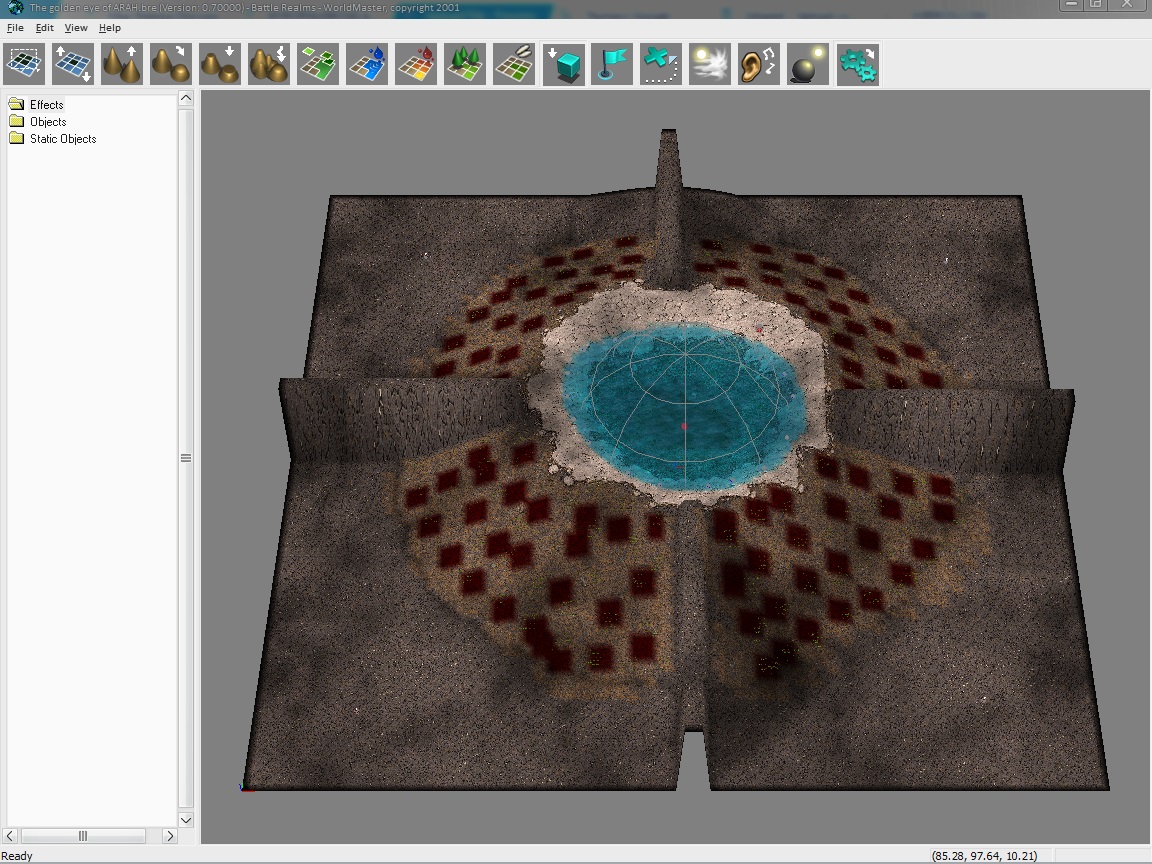Click the horizontal scroll left arrow
This screenshot has height=864, width=1152.
[10, 835]
